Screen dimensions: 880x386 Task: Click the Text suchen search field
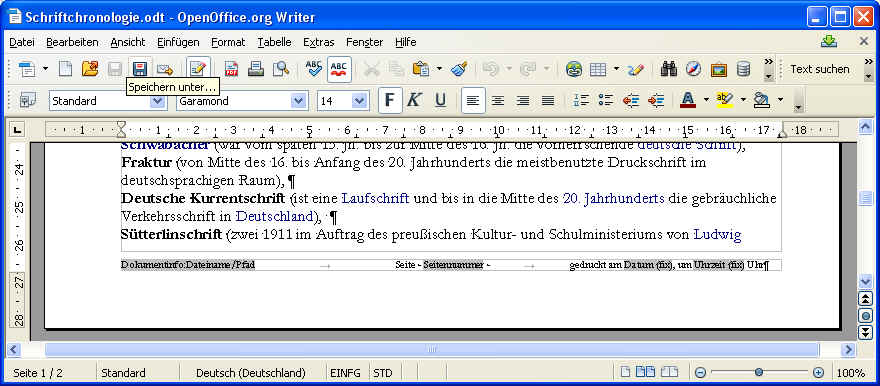click(821, 69)
